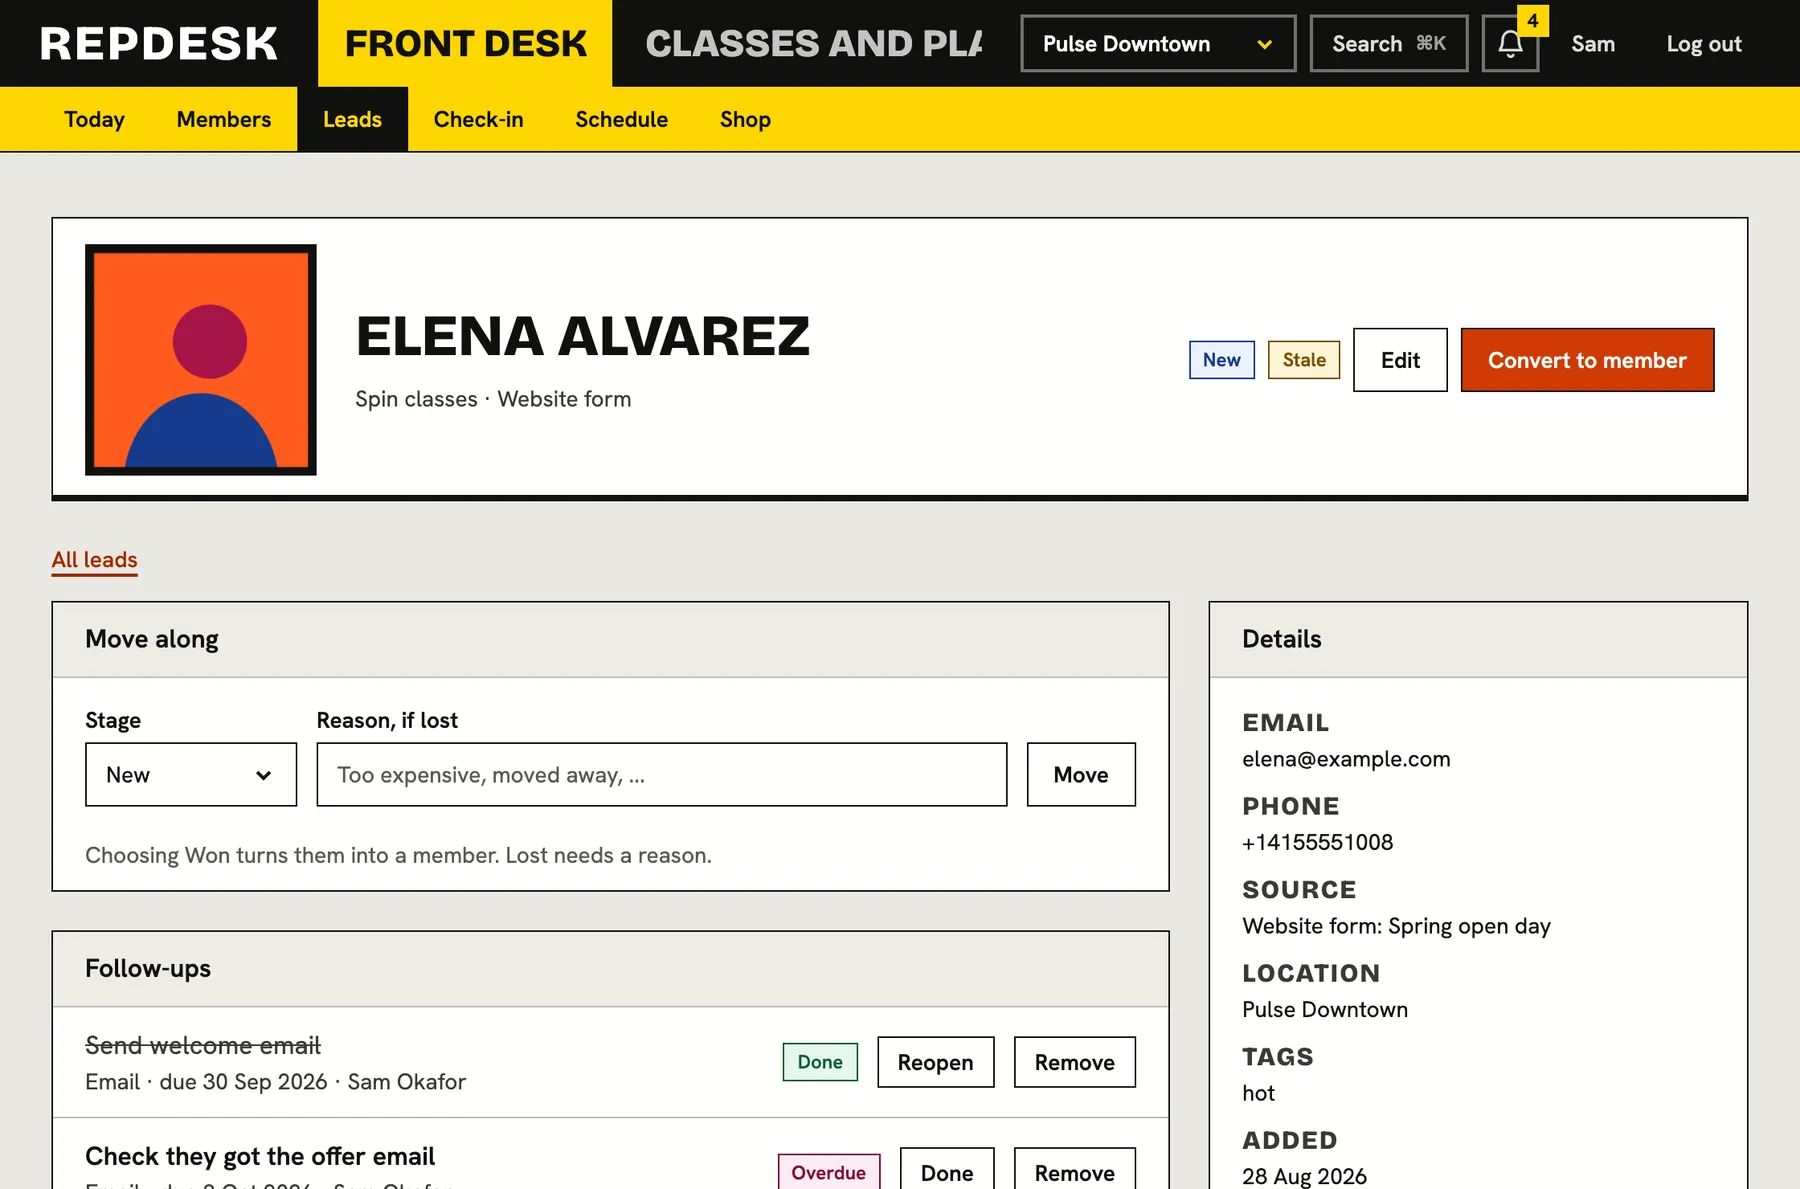Open the notifications bell

1510,44
